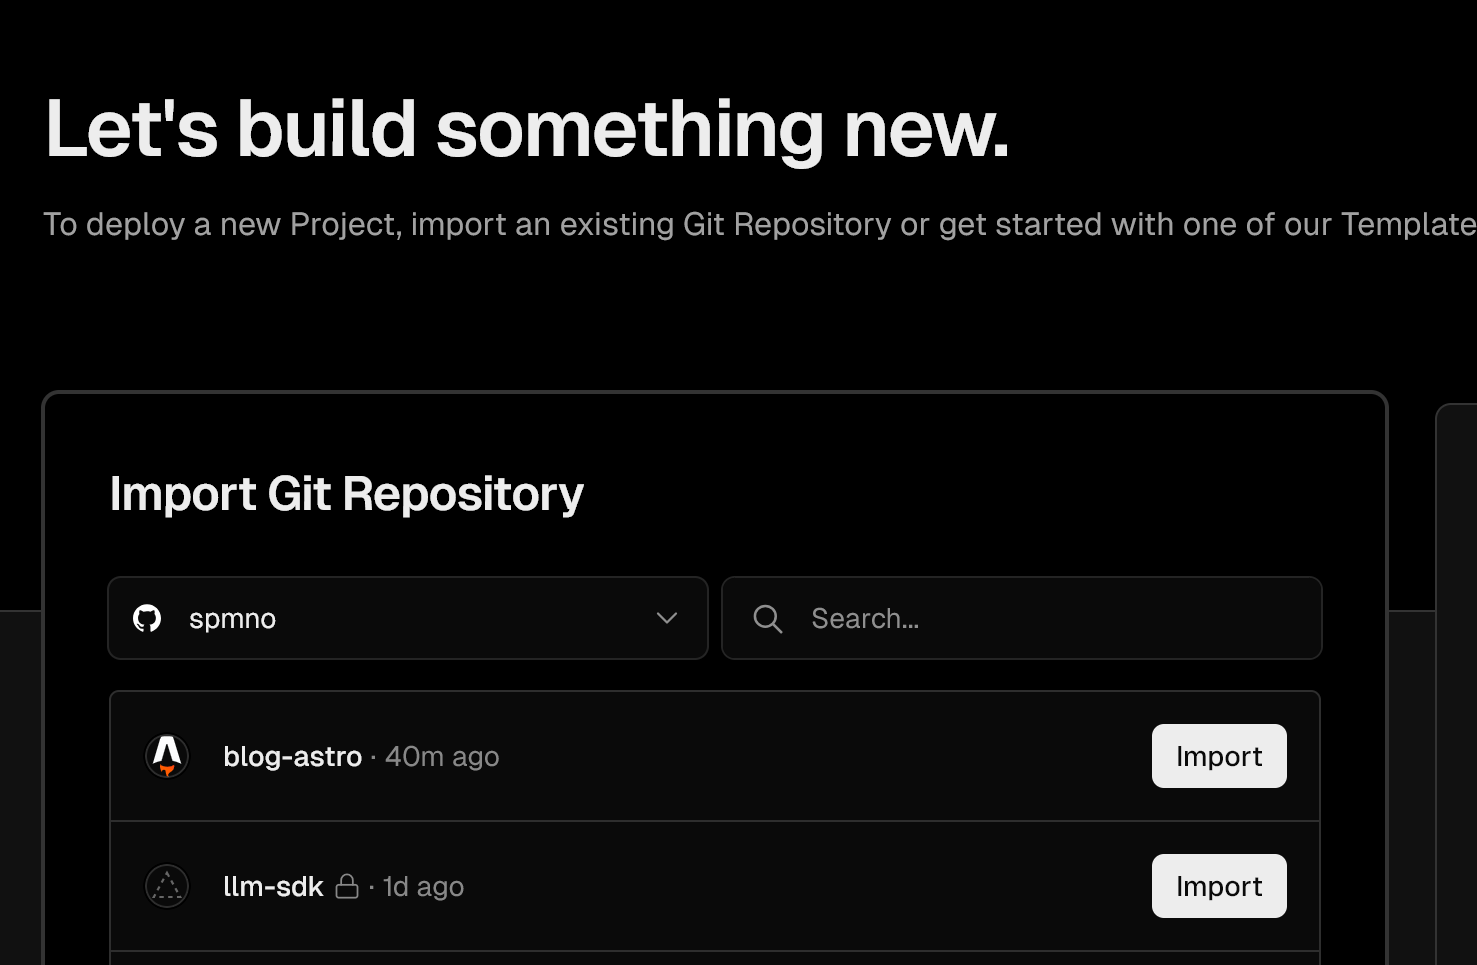Click the spmno account name text
This screenshot has width=1477, height=965.
pos(232,619)
